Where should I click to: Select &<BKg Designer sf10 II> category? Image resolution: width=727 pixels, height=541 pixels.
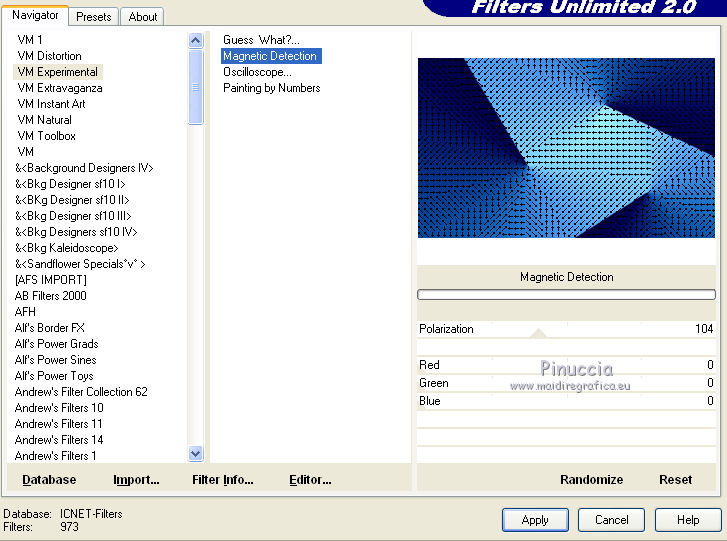72,200
